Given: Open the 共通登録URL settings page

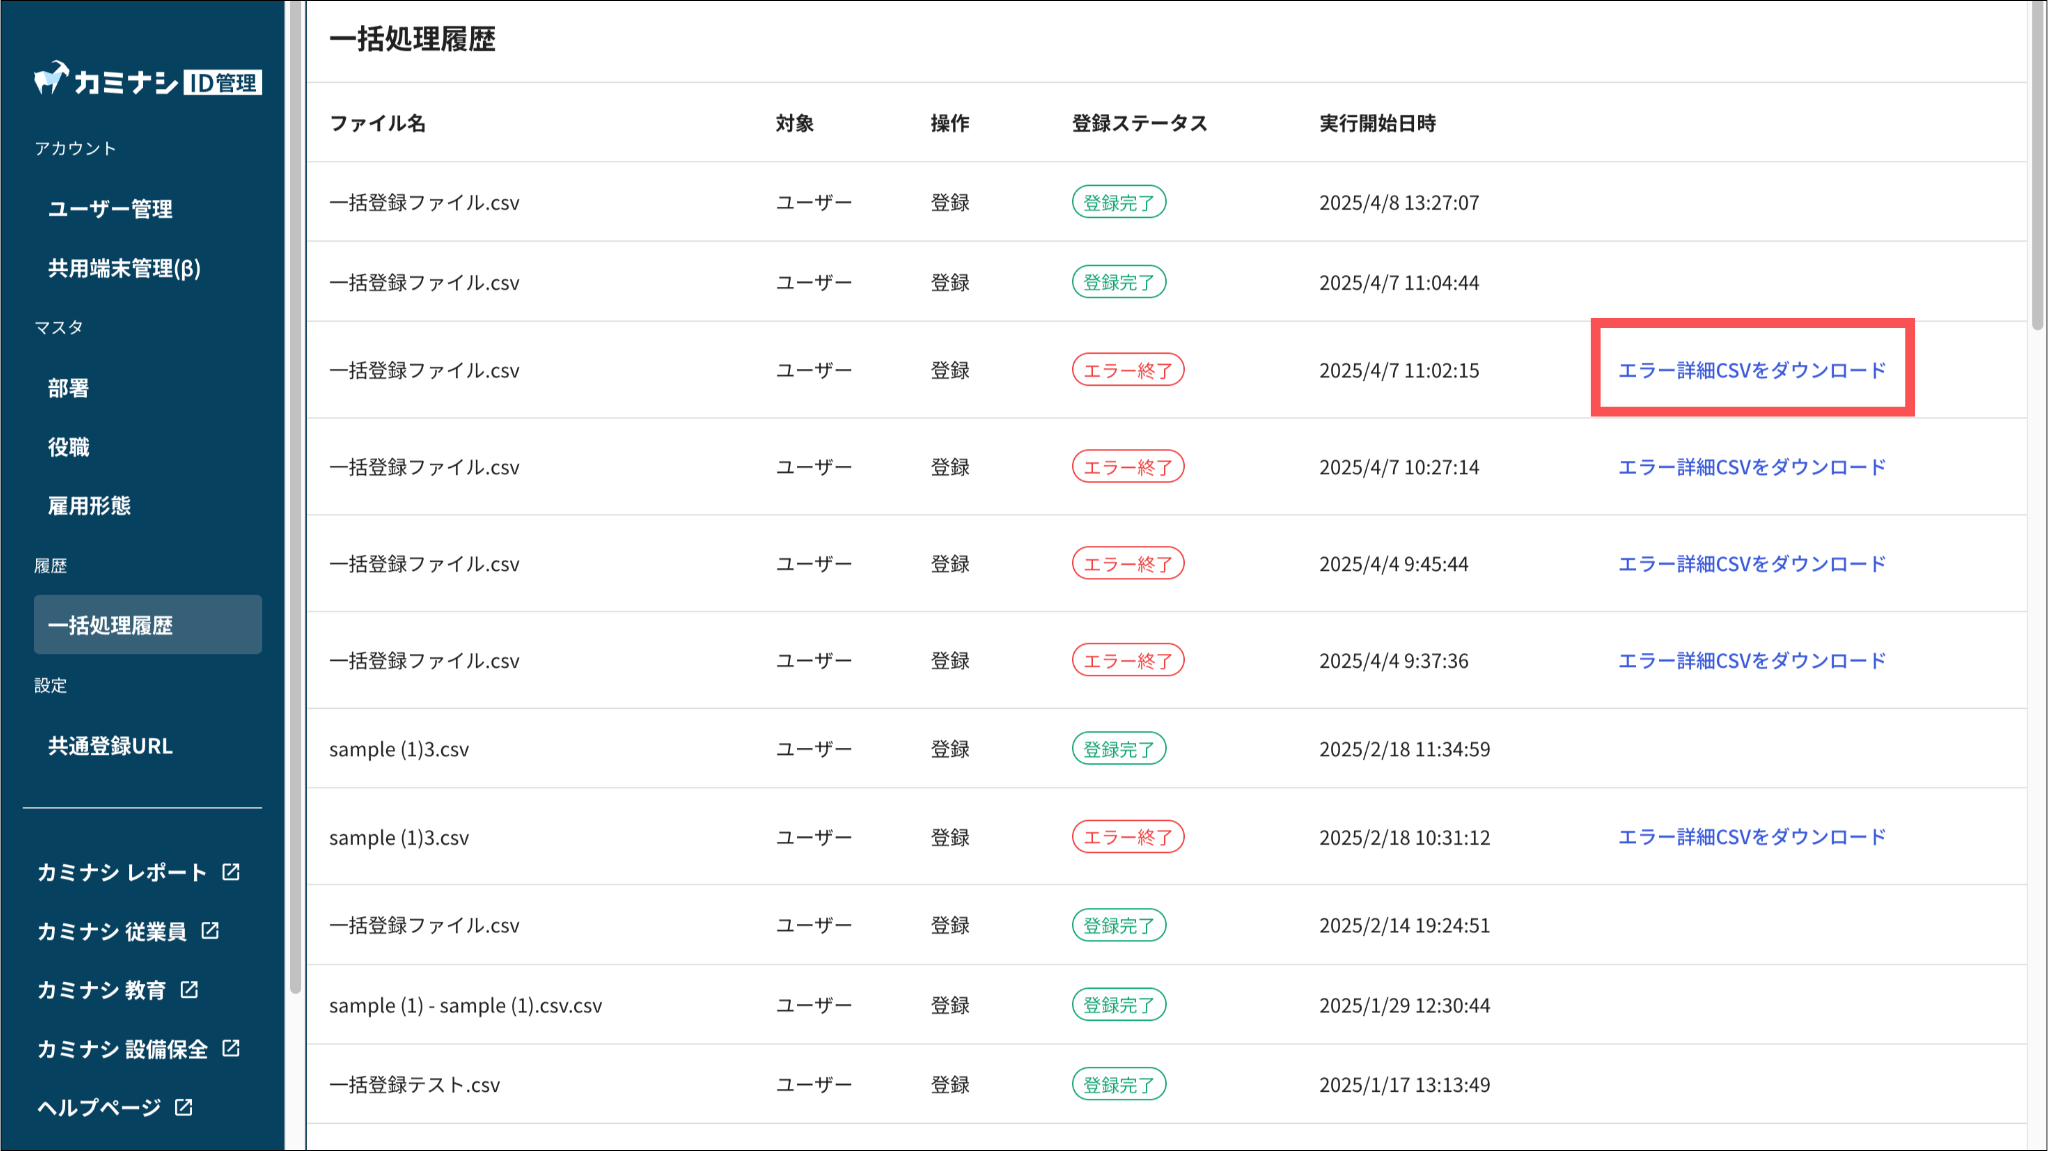Looking at the screenshot, I should tap(110, 746).
